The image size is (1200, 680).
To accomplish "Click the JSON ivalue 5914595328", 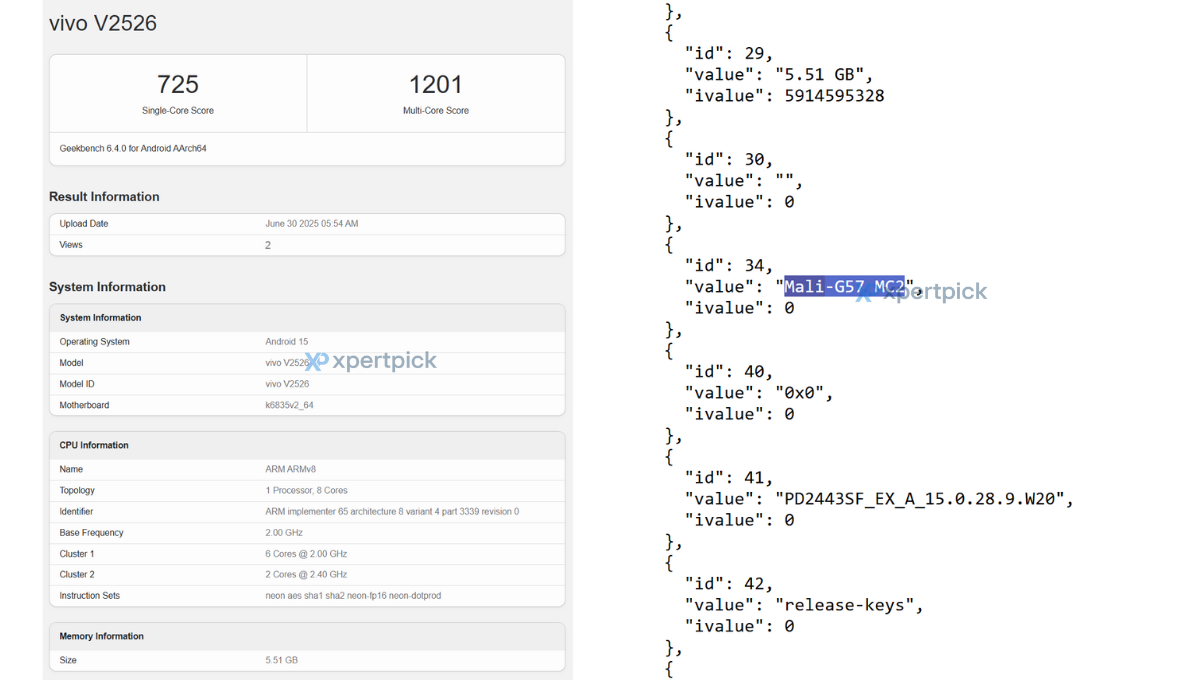I will tap(834, 96).
